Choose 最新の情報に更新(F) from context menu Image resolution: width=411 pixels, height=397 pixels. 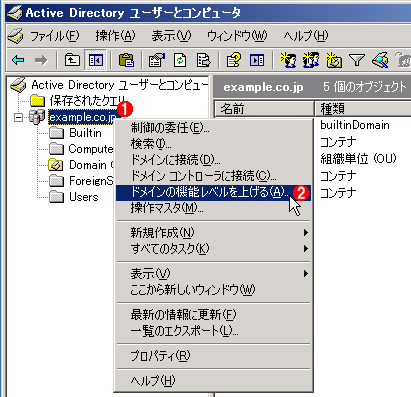[x=213, y=315]
